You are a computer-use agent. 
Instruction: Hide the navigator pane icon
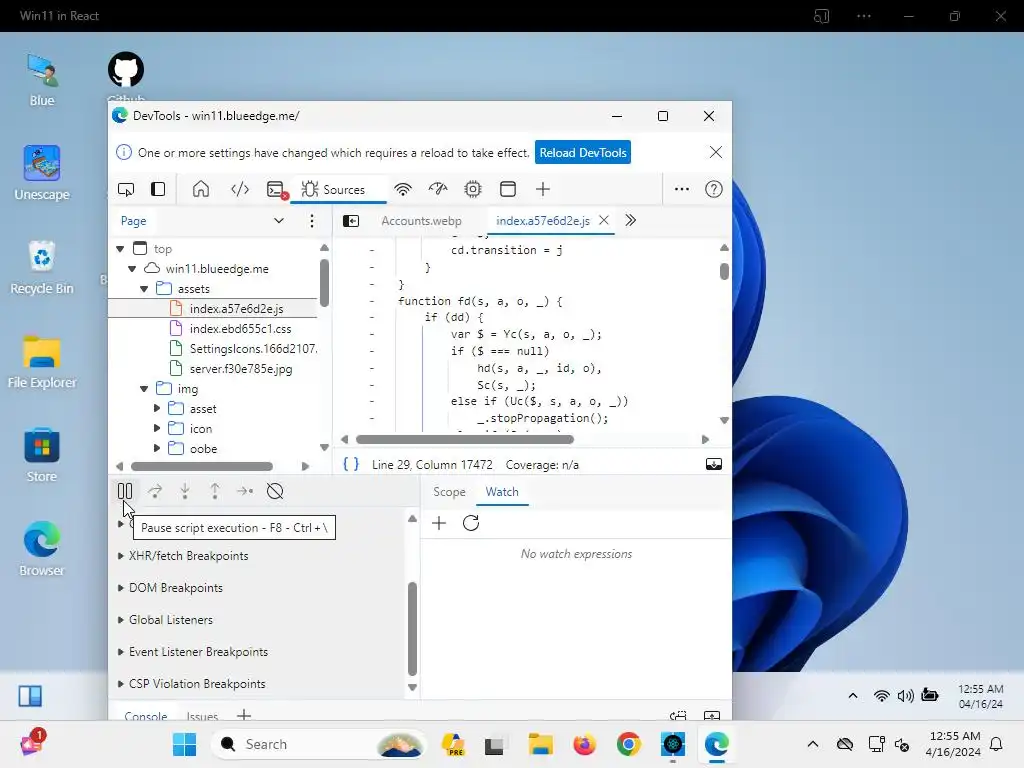point(351,221)
